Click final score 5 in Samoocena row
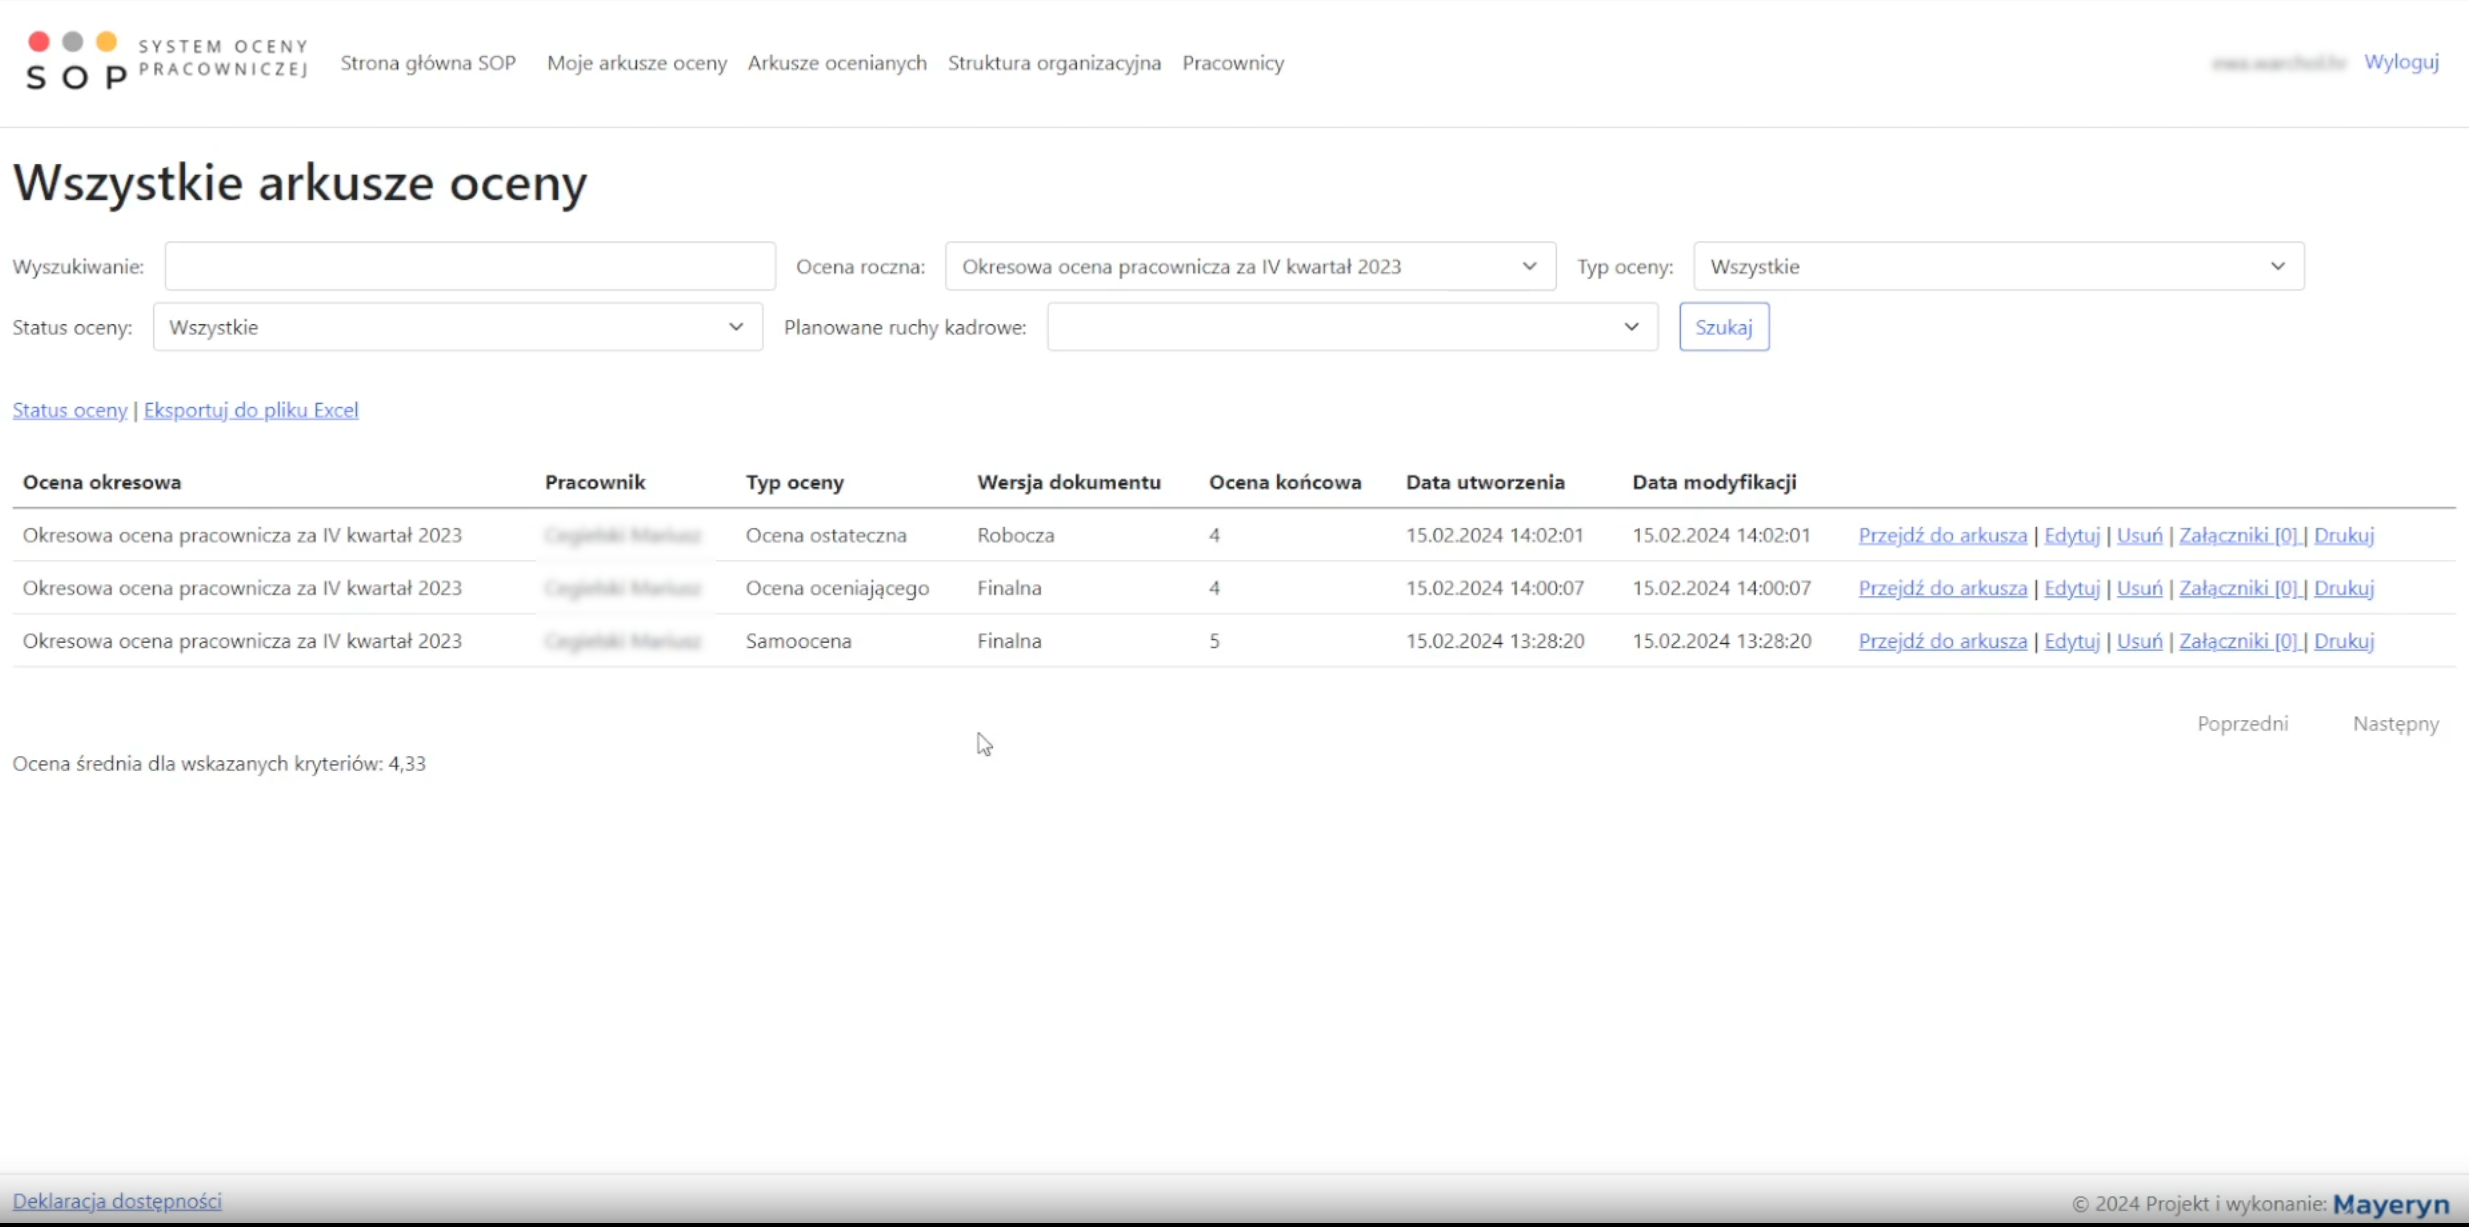2469x1227 pixels. [1214, 641]
